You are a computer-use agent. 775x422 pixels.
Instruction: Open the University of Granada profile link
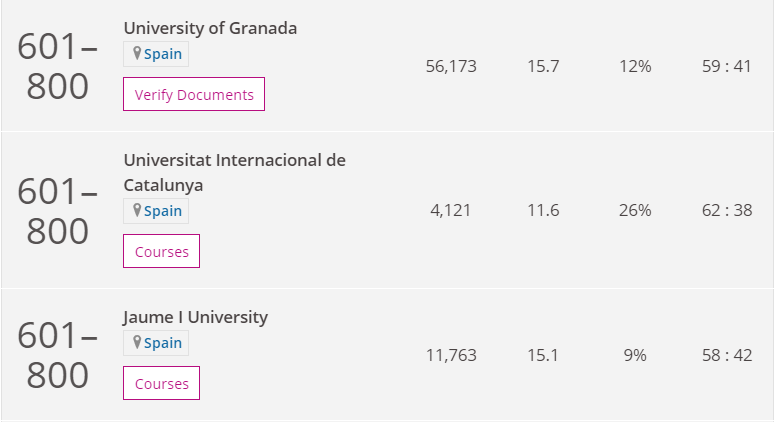pyautogui.click(x=210, y=28)
